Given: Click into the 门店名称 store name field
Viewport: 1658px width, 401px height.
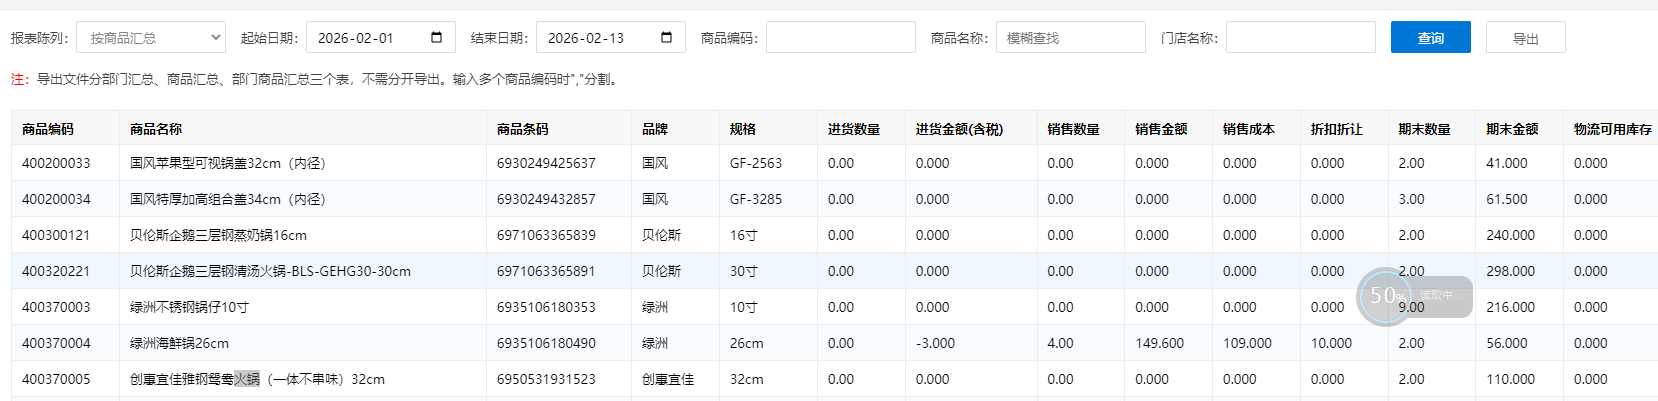Looking at the screenshot, I should (x=1300, y=38).
